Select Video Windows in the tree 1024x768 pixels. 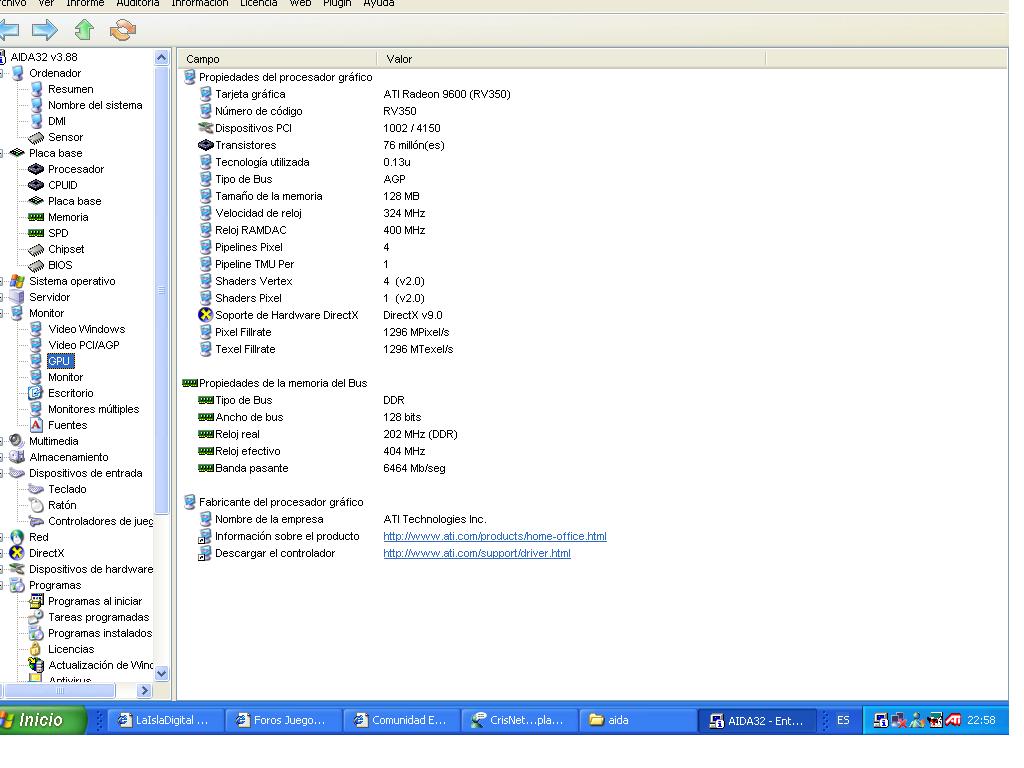[x=86, y=329]
